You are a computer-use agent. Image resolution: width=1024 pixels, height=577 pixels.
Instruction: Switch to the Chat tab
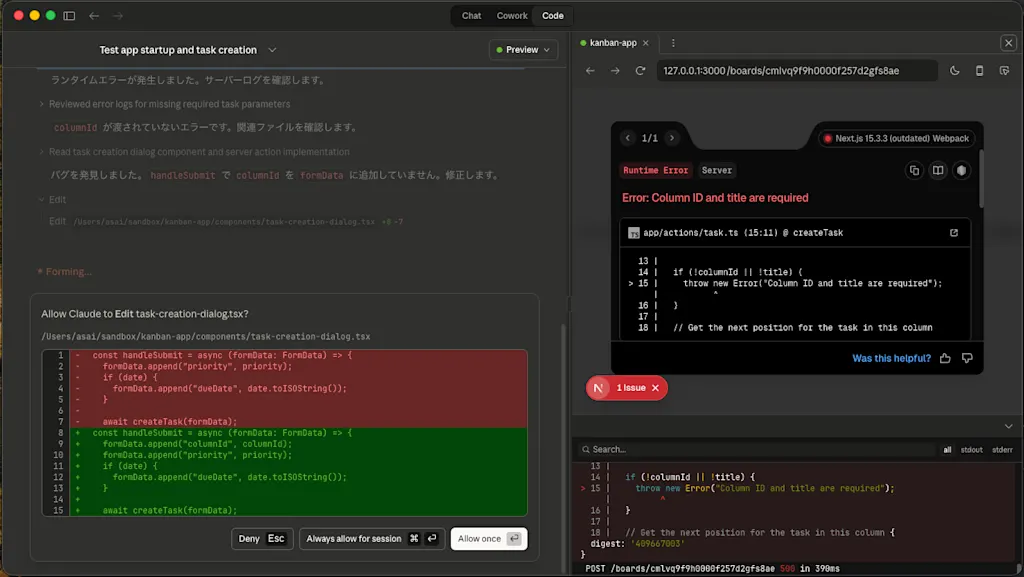(471, 16)
